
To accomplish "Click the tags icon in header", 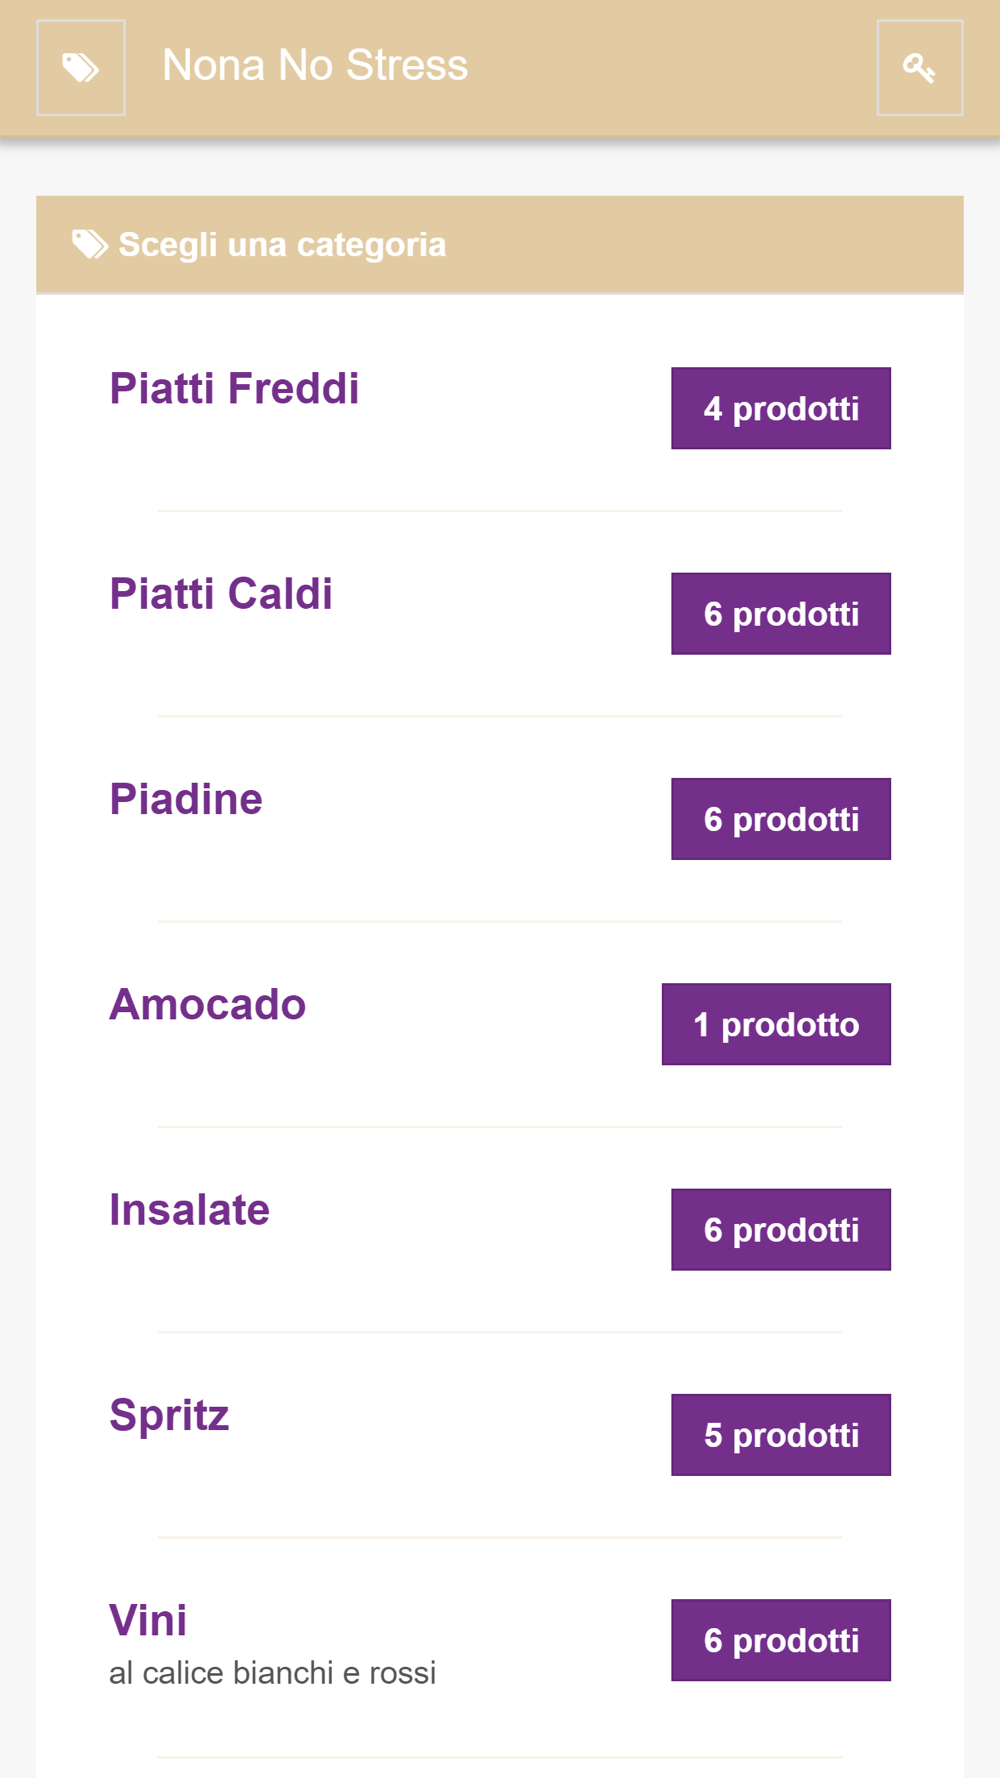I will coord(81,68).
